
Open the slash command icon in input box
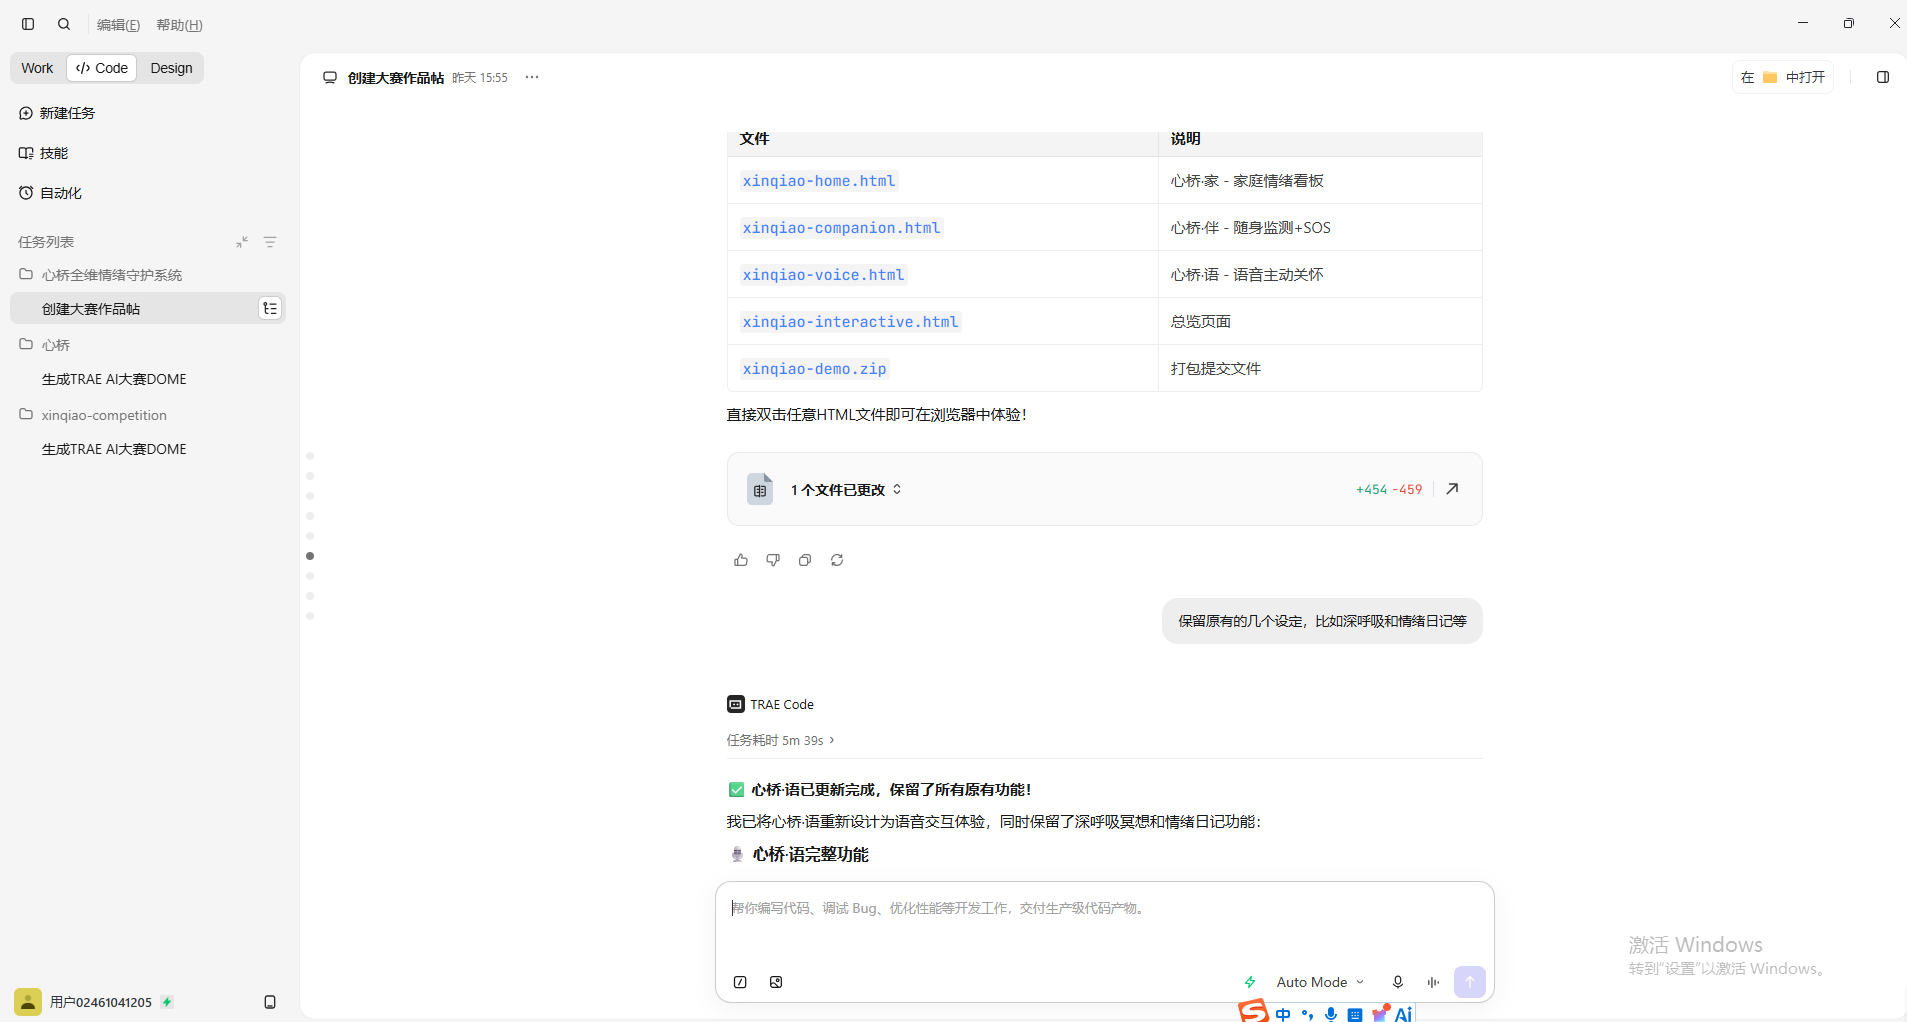tap(740, 982)
